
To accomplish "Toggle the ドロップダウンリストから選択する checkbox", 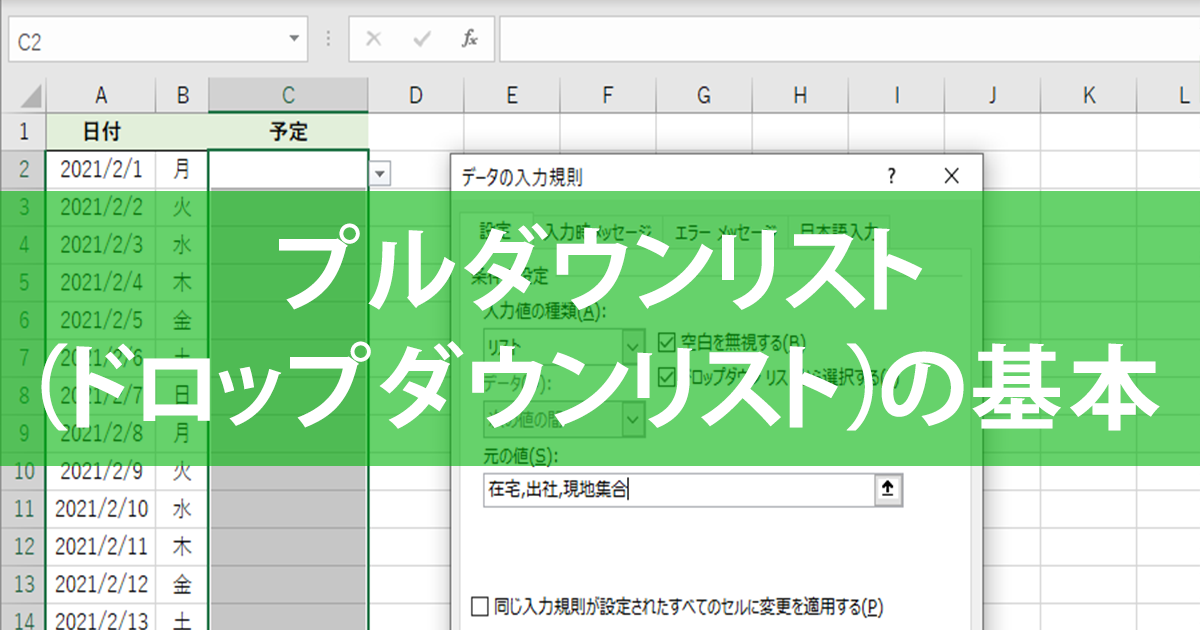I will pyautogui.click(x=668, y=378).
